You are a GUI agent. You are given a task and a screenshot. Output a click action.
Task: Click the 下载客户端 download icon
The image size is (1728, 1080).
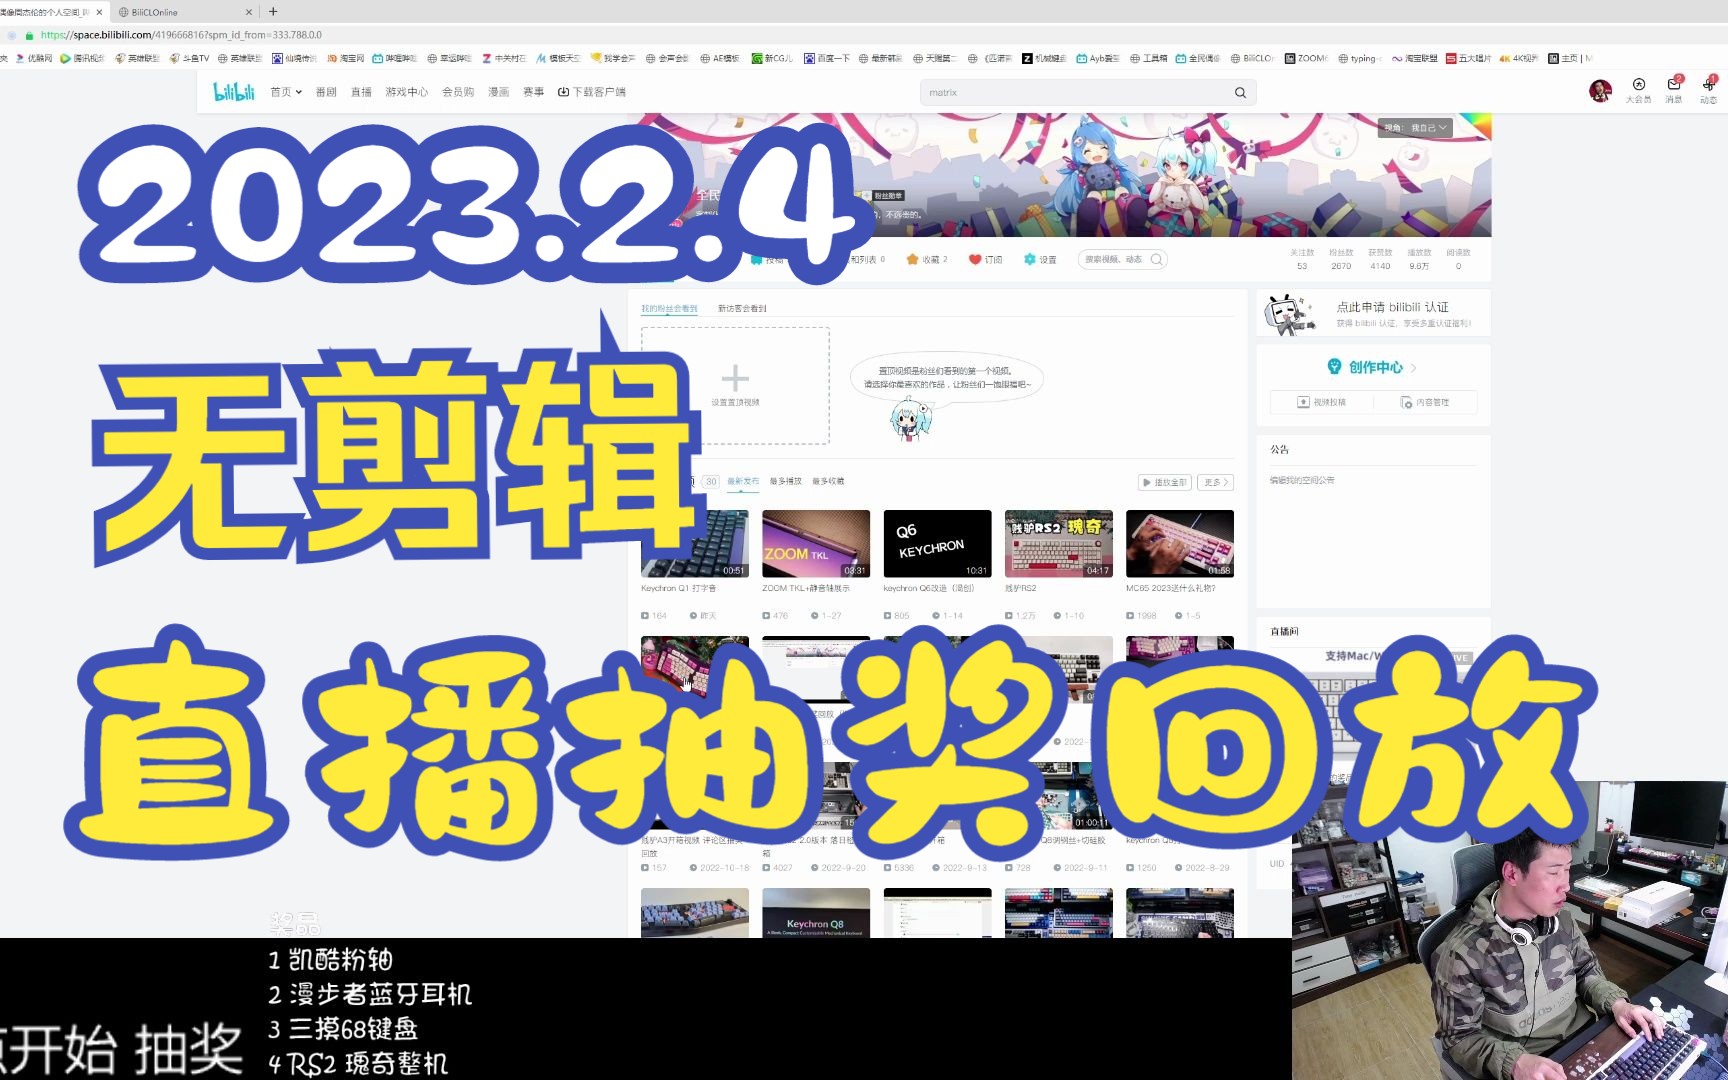(x=563, y=92)
